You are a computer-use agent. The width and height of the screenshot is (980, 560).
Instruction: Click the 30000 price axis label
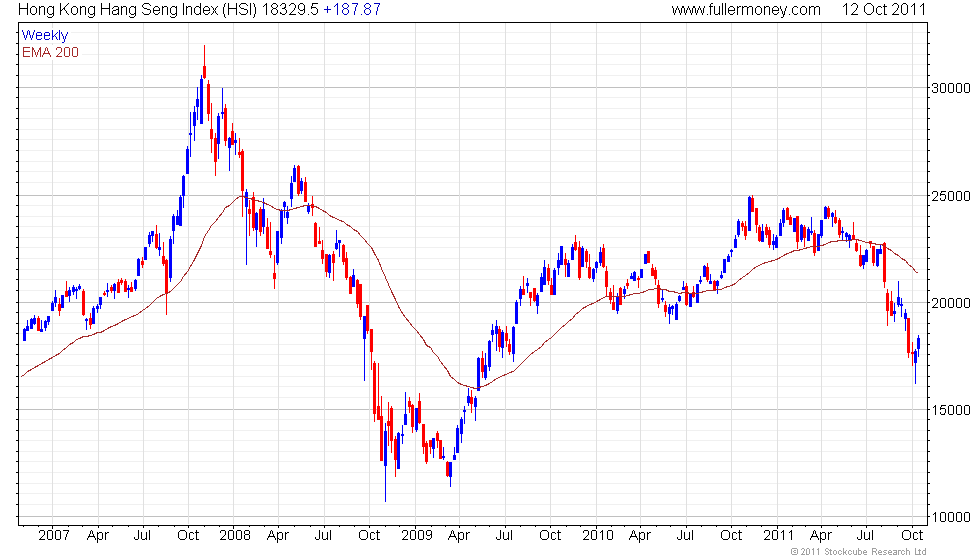[x=951, y=88]
